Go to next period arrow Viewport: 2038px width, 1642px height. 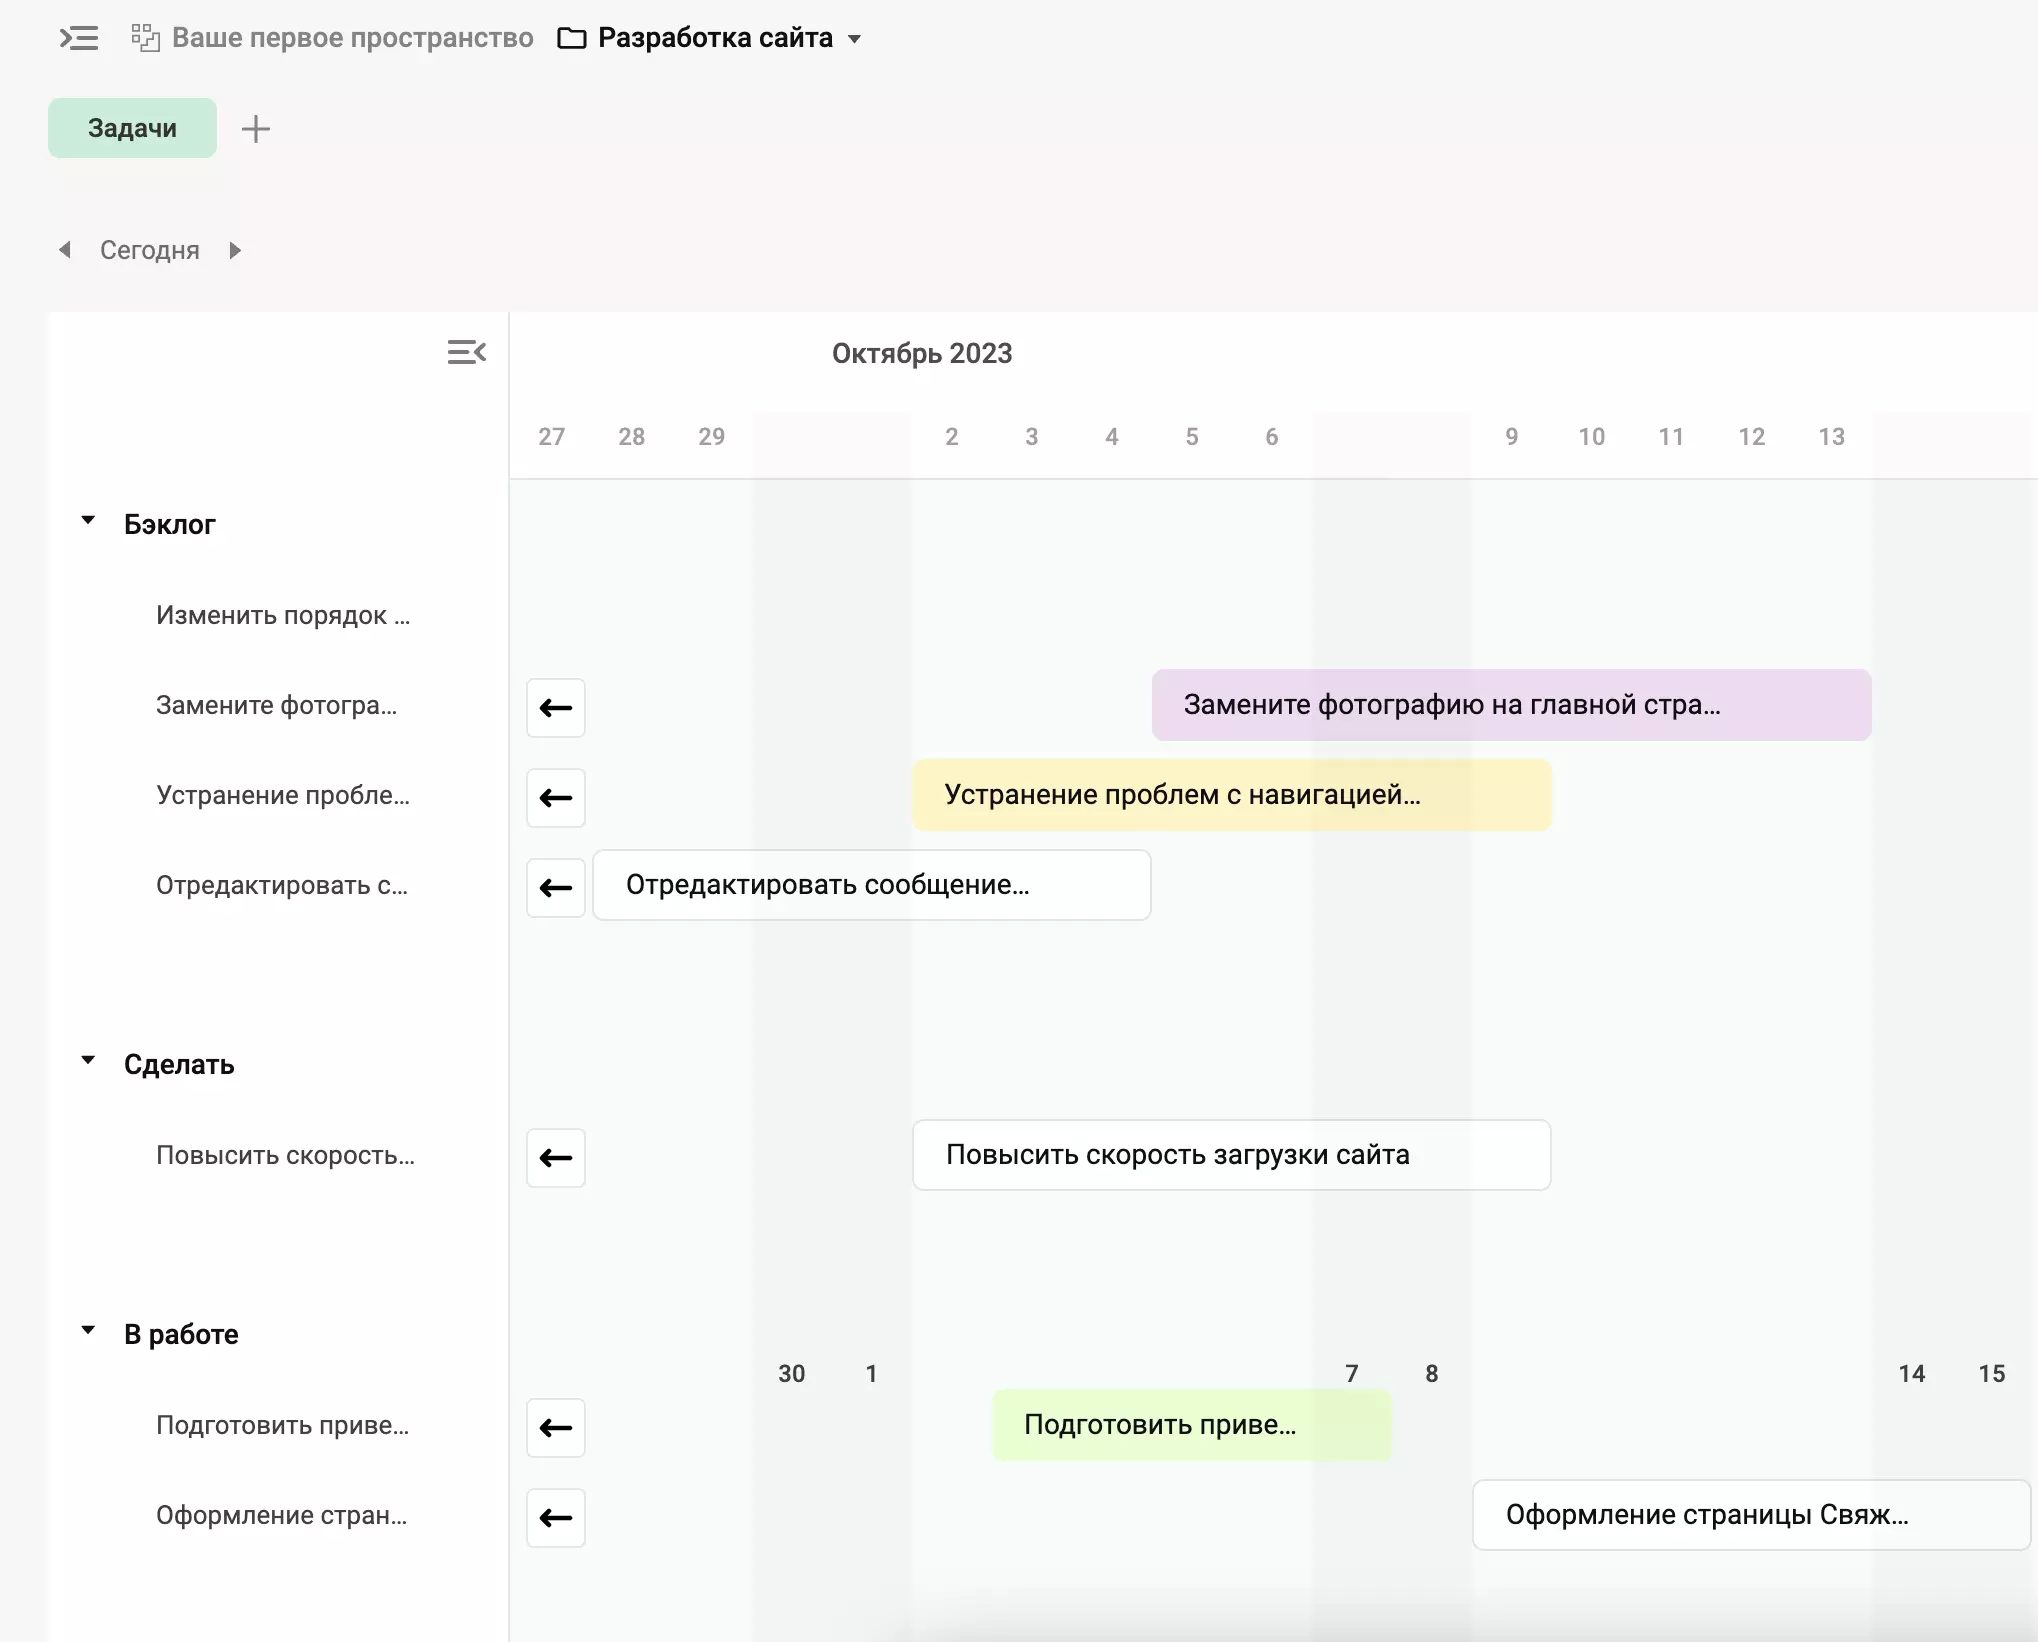pos(235,250)
